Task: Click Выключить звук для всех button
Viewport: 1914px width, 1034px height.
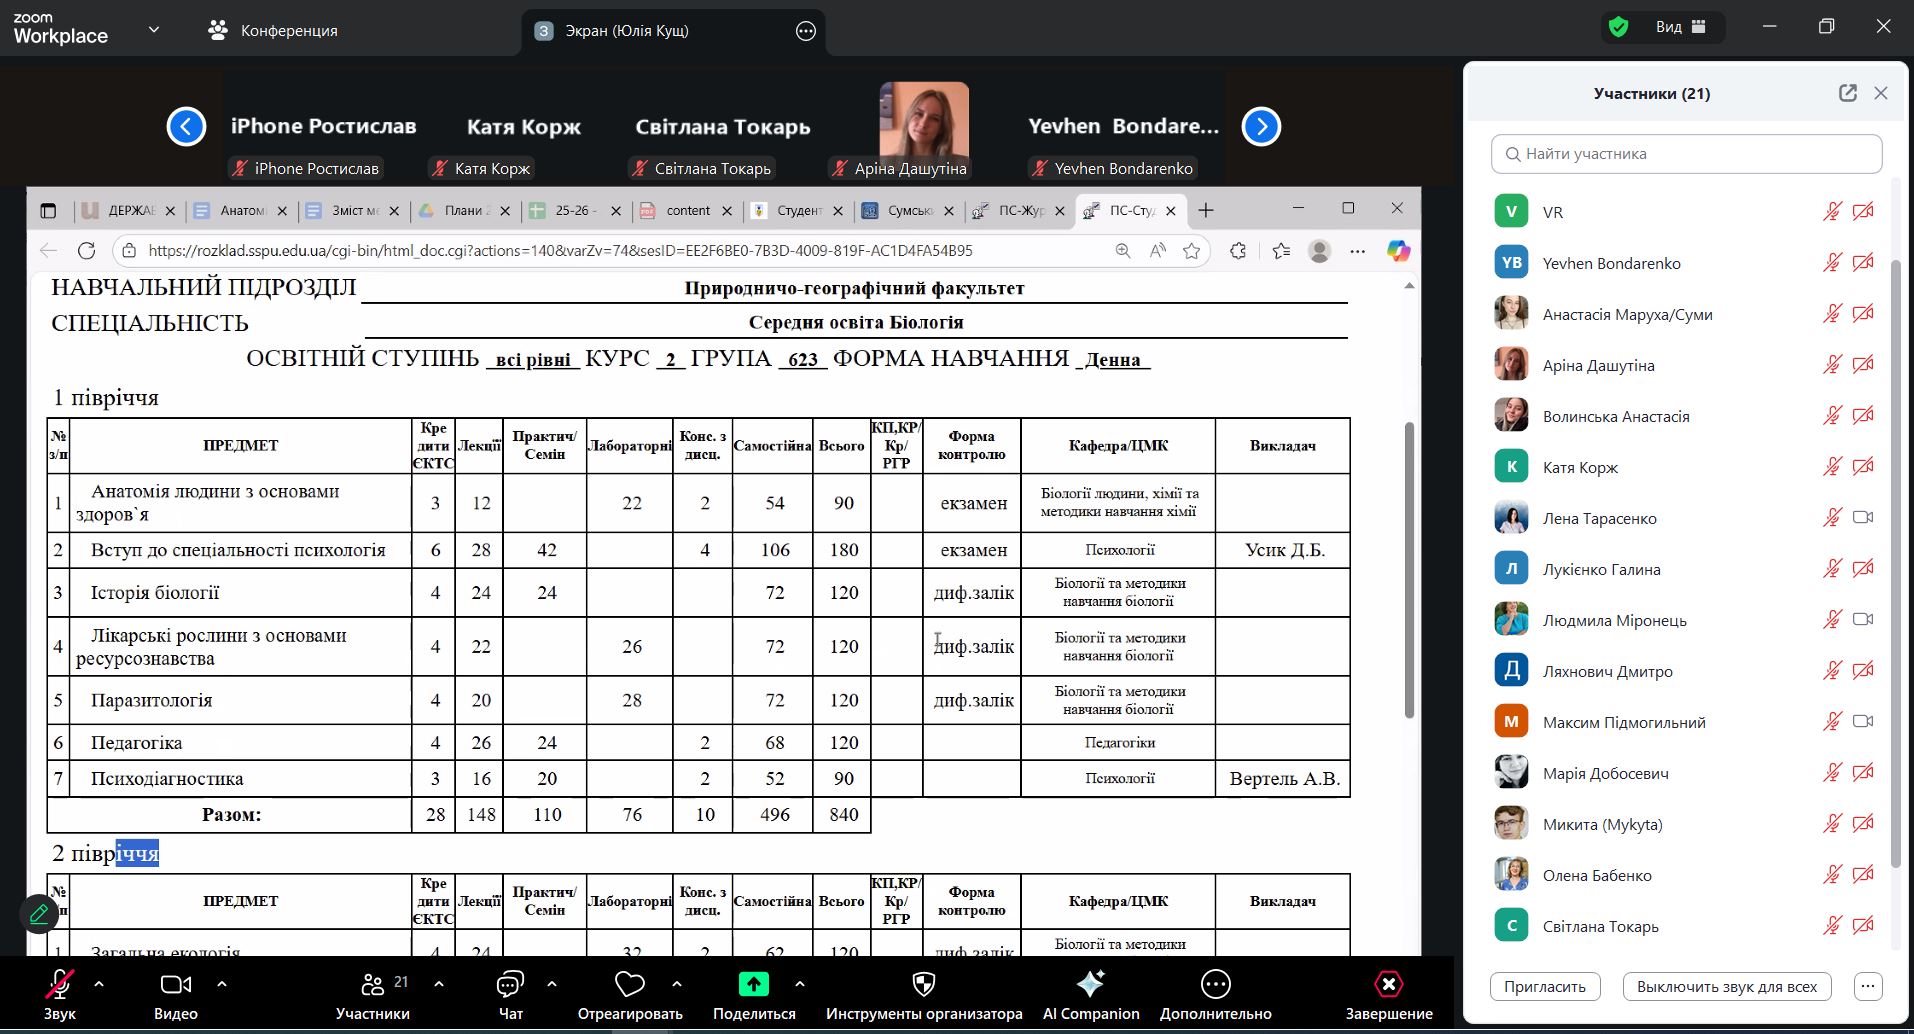Action: point(1726,987)
